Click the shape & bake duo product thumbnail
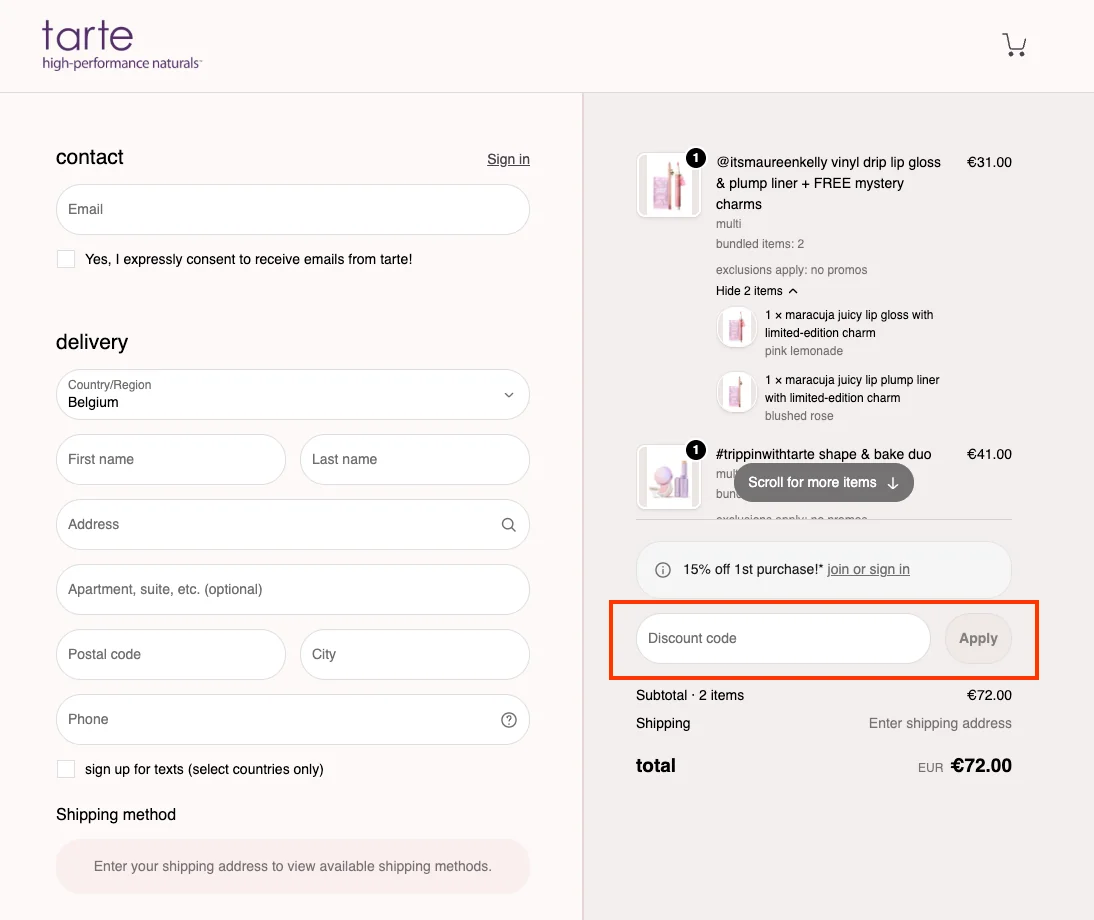Viewport: 1094px width, 920px height. click(668, 477)
